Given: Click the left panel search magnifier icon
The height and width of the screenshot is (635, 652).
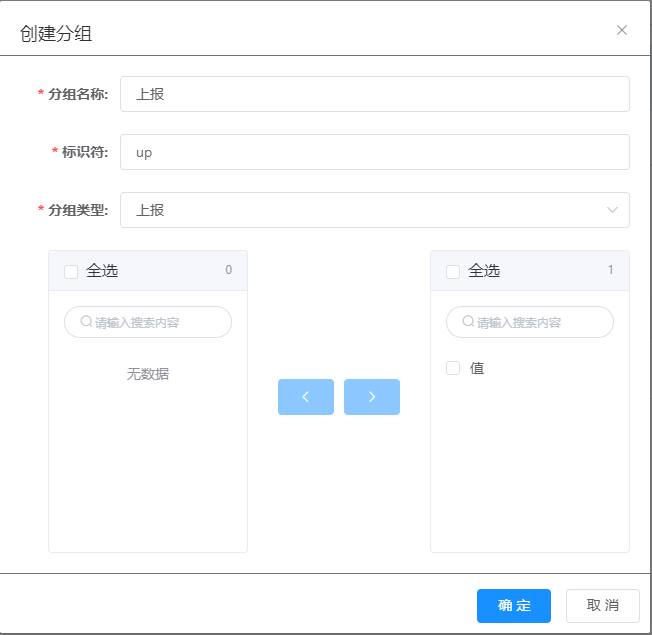Looking at the screenshot, I should [x=86, y=321].
